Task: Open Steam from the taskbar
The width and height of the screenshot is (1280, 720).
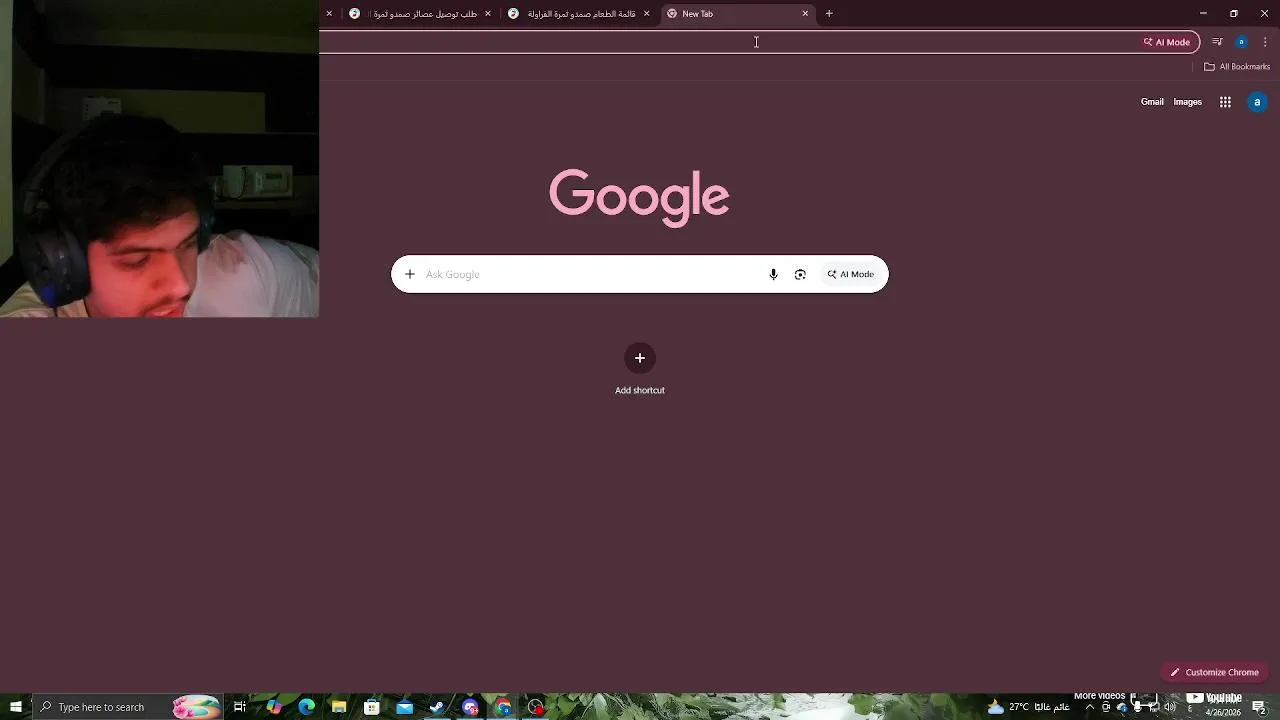Action: (x=437, y=707)
